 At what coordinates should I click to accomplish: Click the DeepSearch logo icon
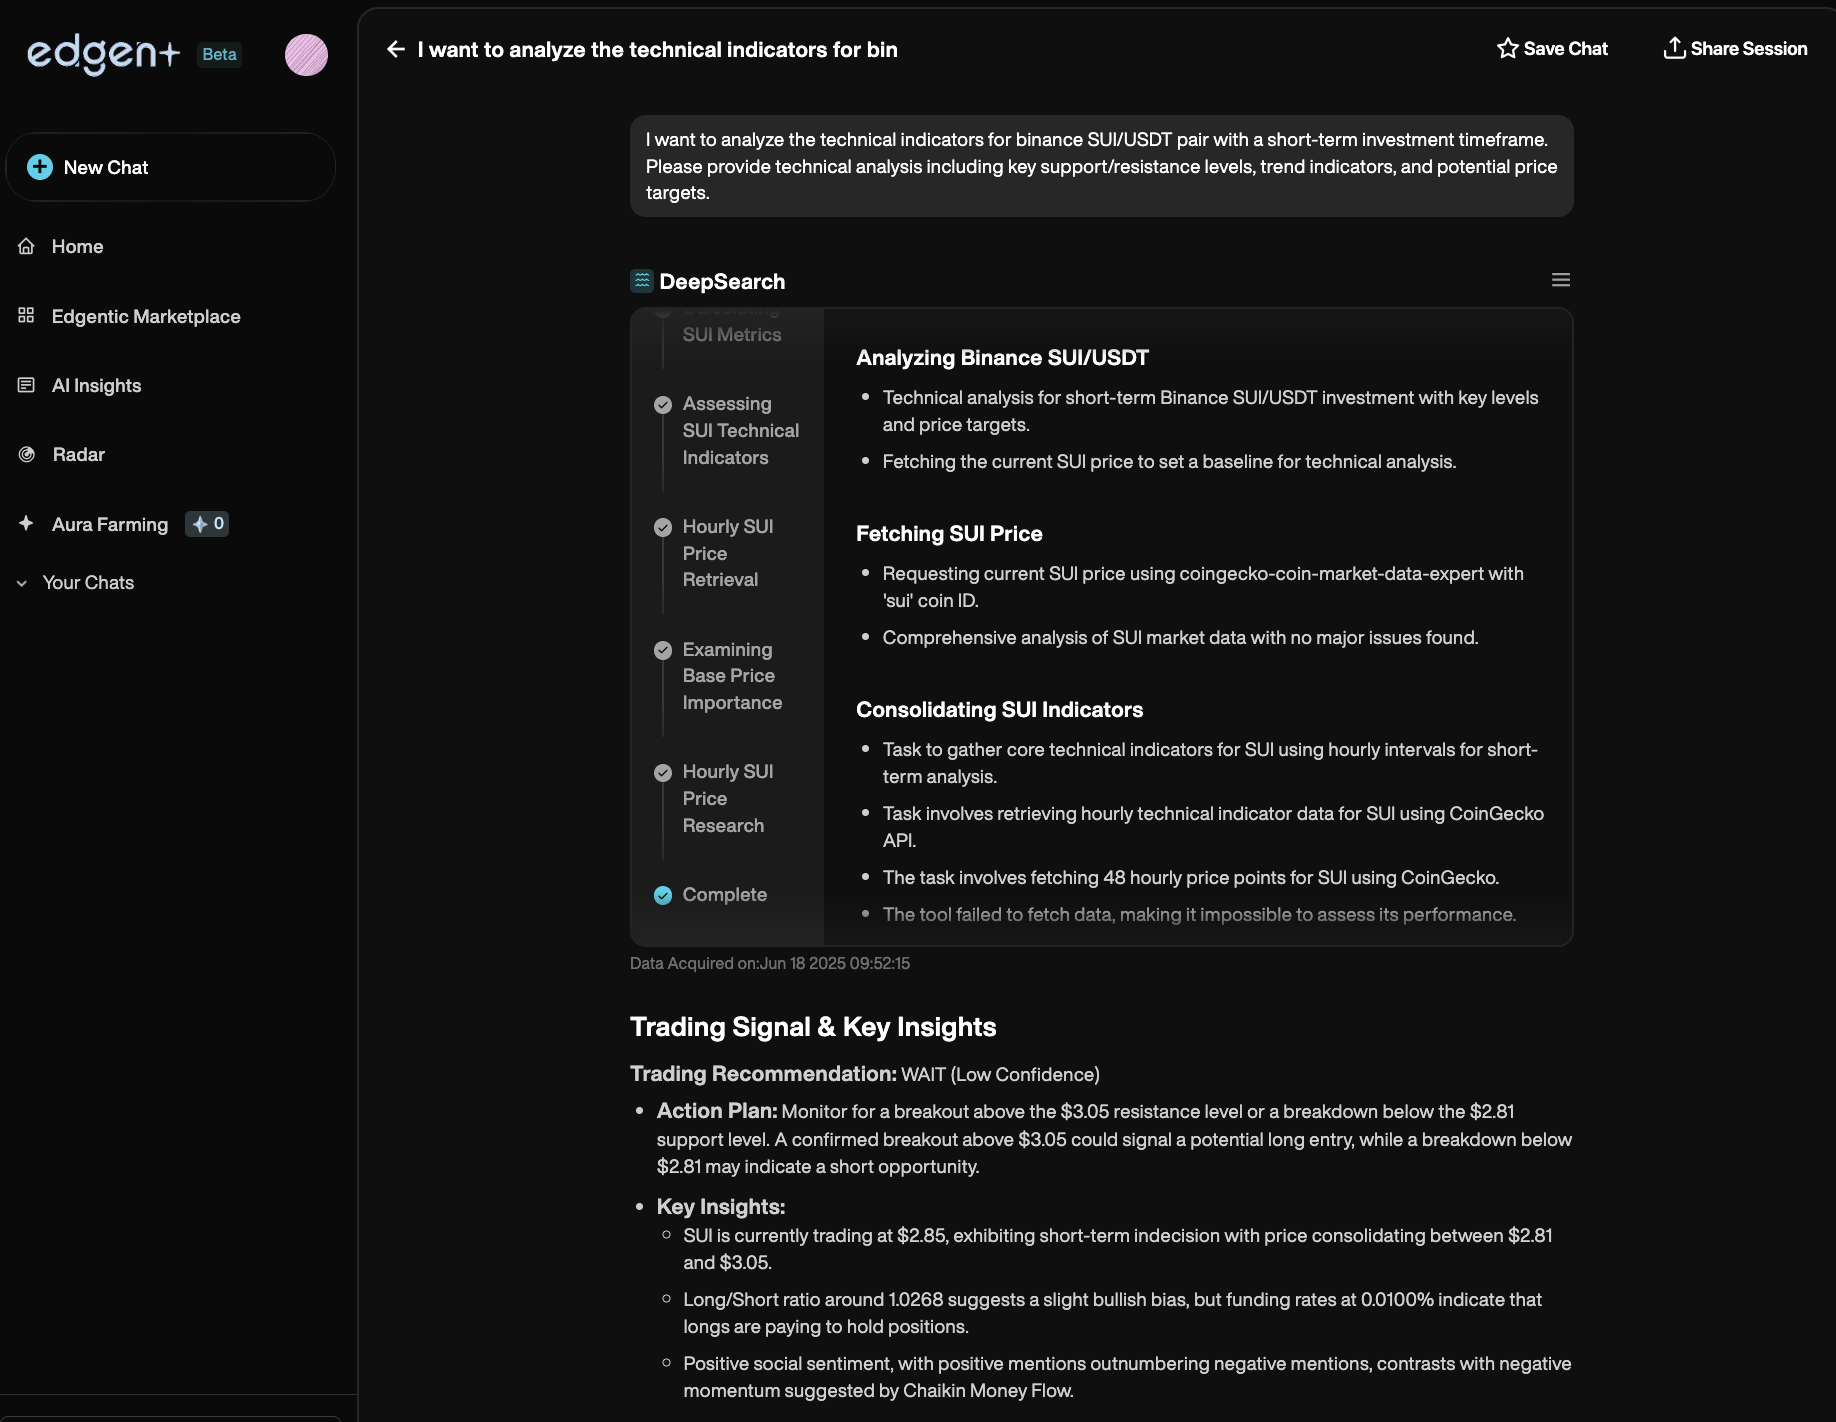(x=642, y=281)
